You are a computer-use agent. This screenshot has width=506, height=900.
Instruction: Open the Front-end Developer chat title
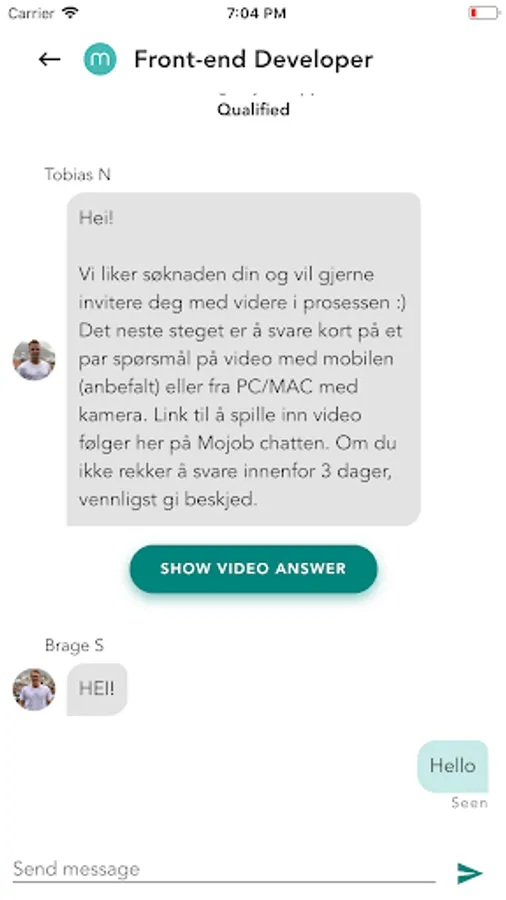coord(254,59)
